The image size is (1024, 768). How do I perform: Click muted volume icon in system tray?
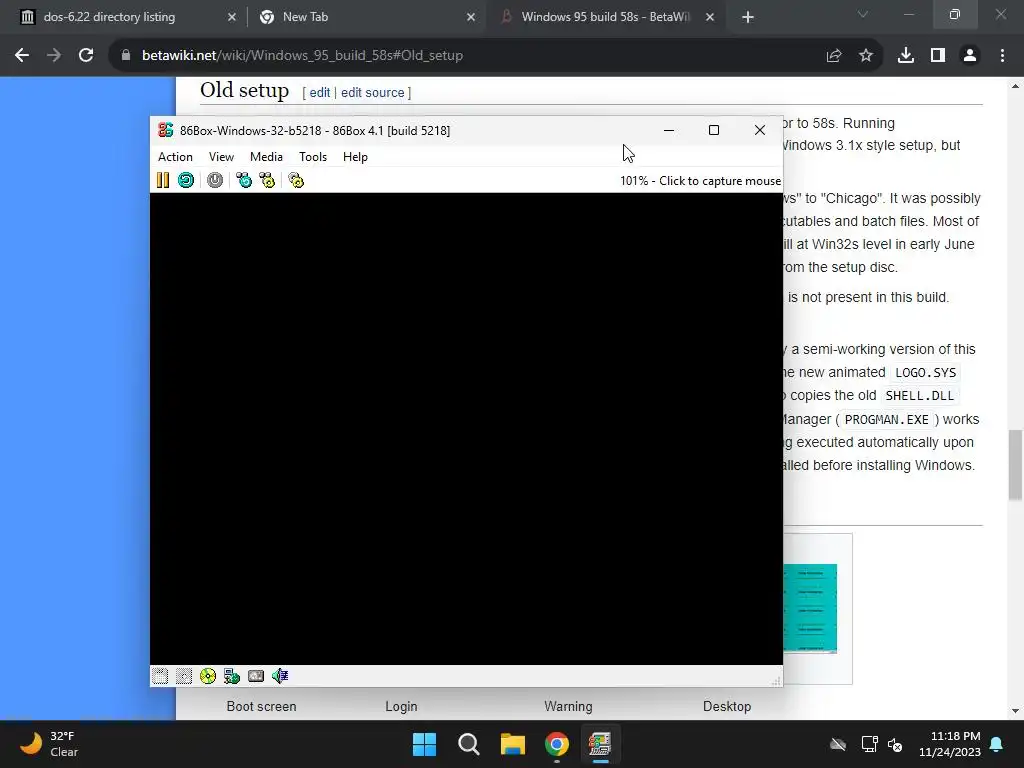click(x=895, y=744)
